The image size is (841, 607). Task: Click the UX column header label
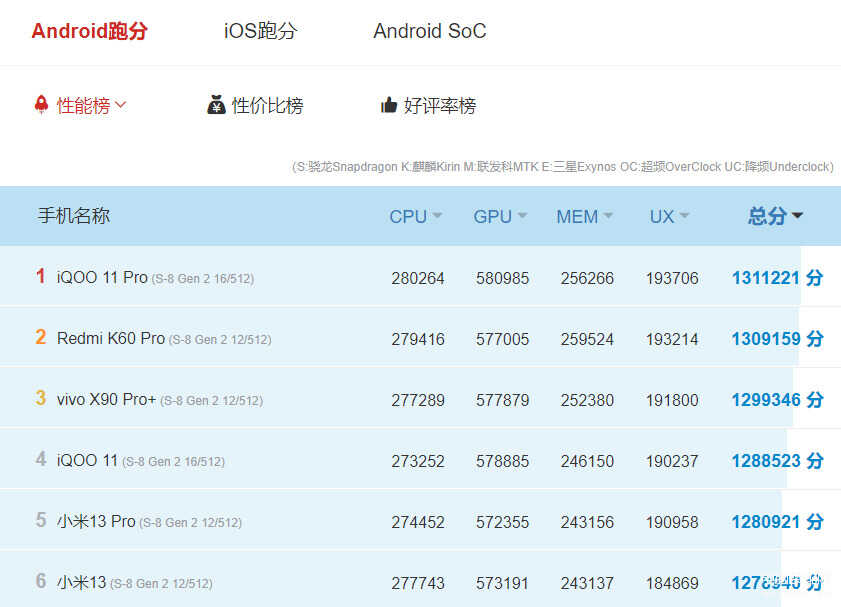(662, 216)
